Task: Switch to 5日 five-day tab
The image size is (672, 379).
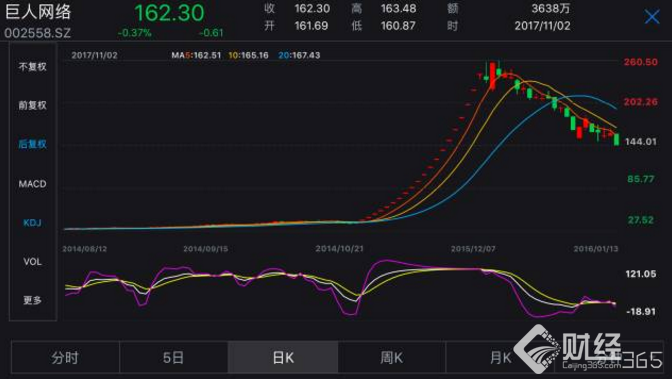Action: pos(174,357)
